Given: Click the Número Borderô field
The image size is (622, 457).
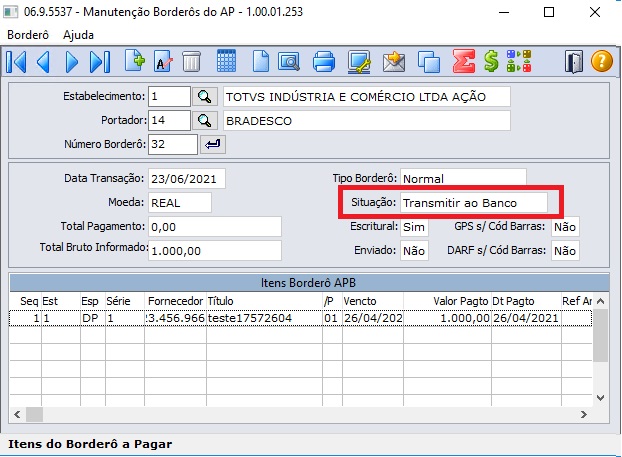Looking at the screenshot, I should pyautogui.click(x=173, y=144).
